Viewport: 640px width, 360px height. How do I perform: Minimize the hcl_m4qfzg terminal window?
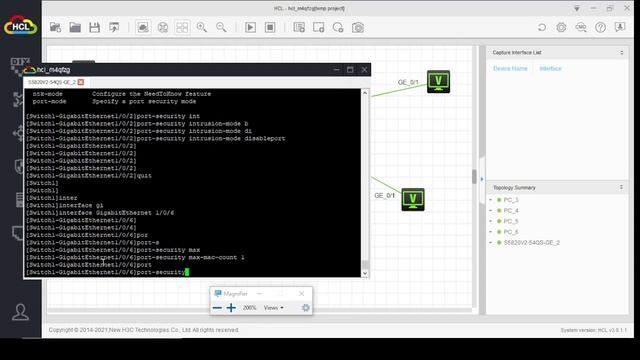336,70
